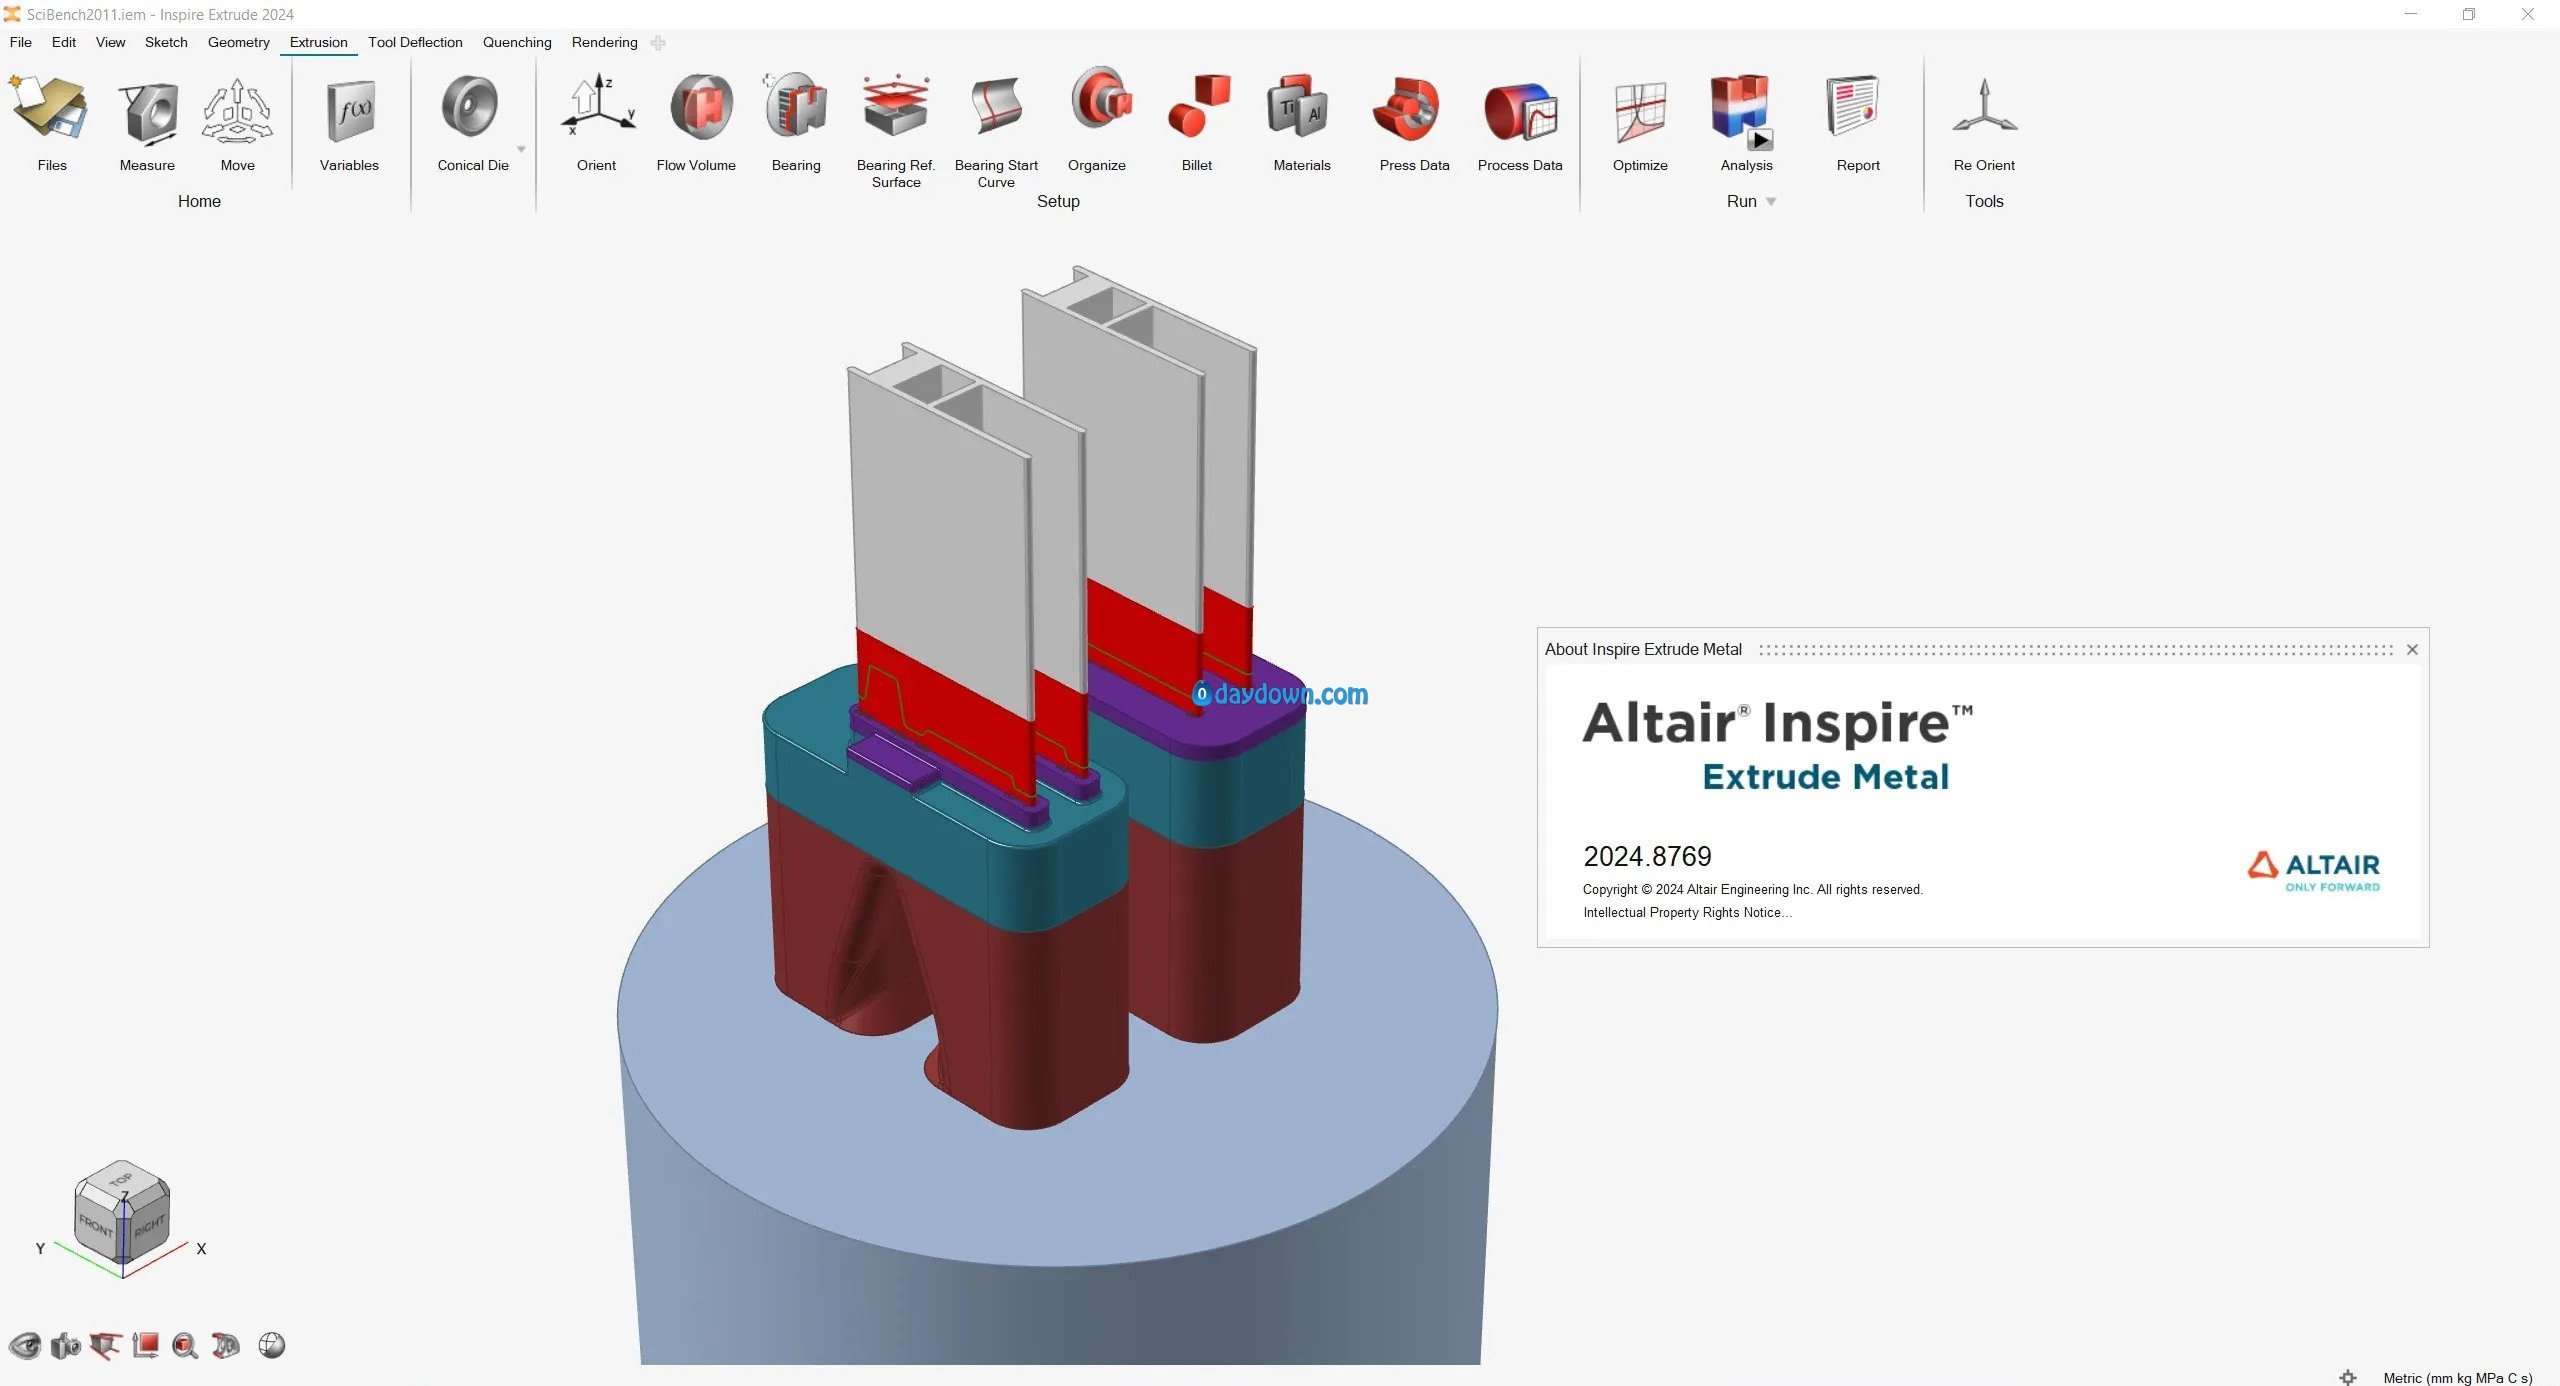Click the Re Orient tool
The height and width of the screenshot is (1386, 2560).
[1985, 106]
